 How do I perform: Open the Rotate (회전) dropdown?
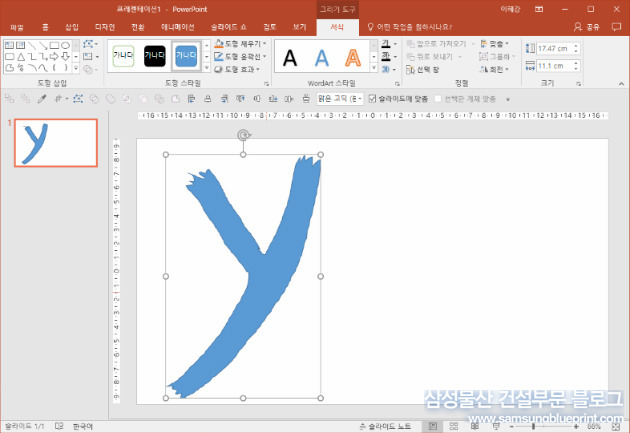coord(495,69)
